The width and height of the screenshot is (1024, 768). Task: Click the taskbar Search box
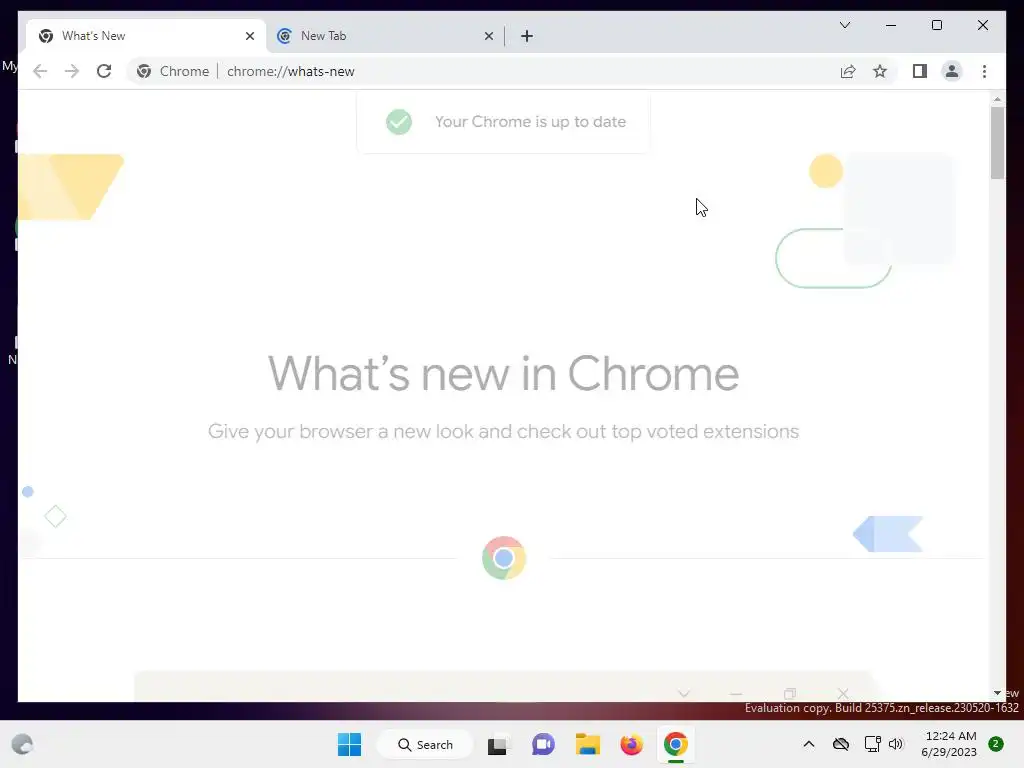[x=425, y=744]
